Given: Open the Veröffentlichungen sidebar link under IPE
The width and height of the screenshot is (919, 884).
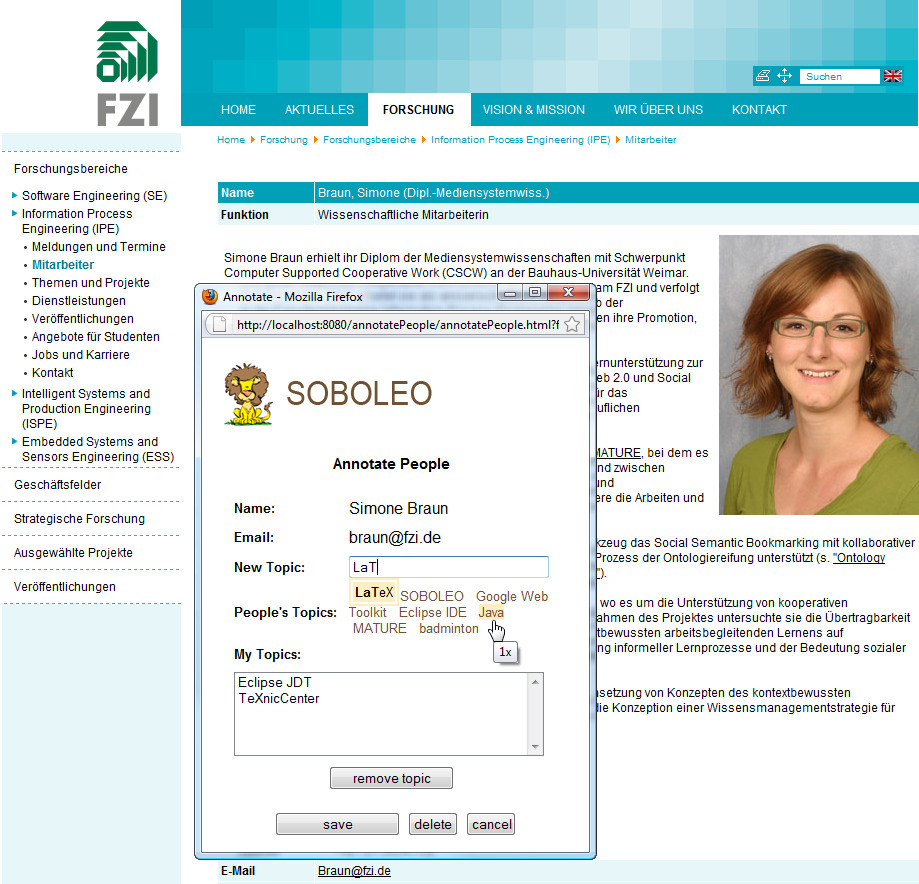Looking at the screenshot, I should coord(82,319).
